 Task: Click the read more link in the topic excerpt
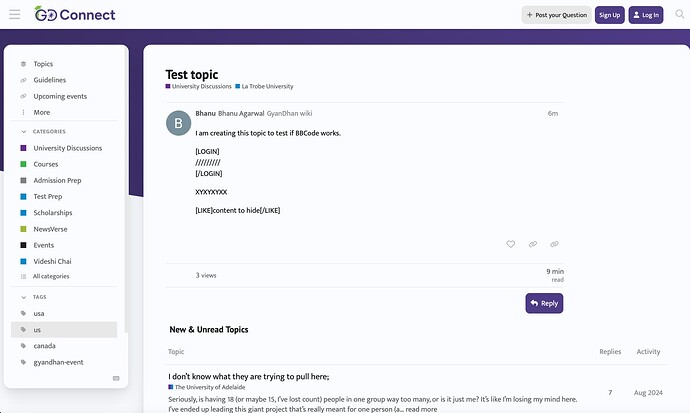(x=422, y=409)
